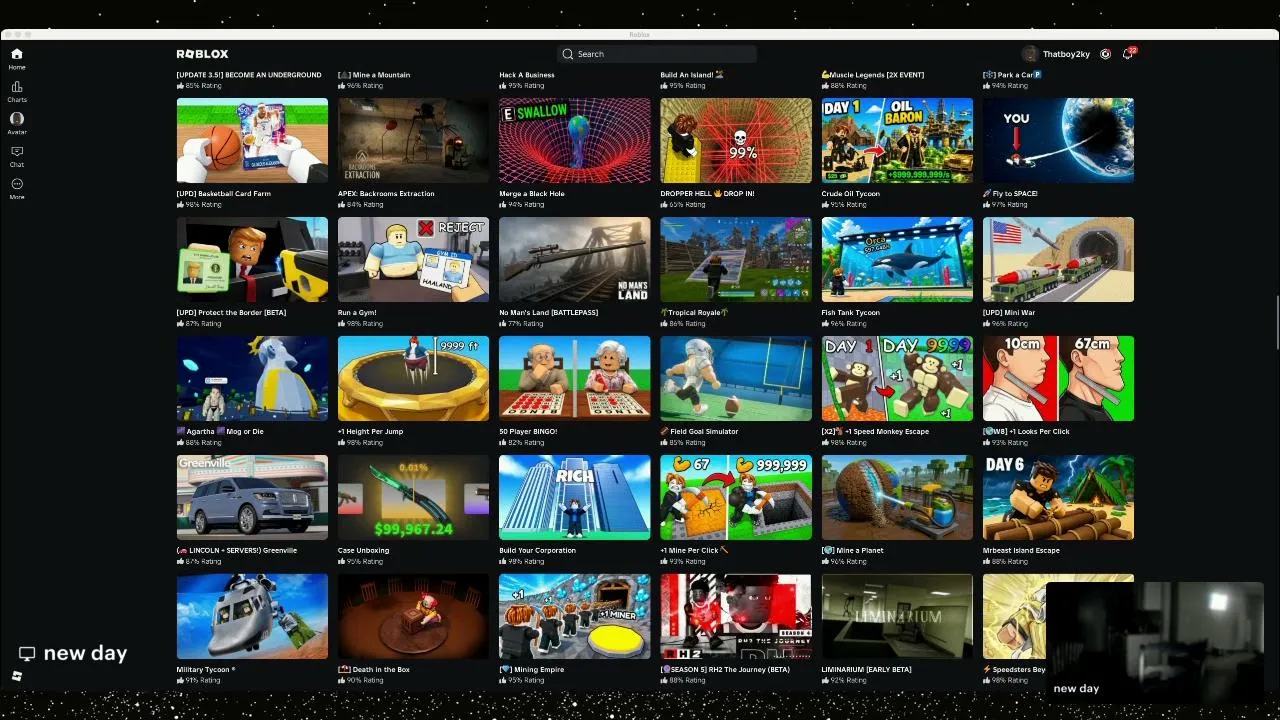Click the LIMINARIUM early beta thumbnail

(x=897, y=616)
